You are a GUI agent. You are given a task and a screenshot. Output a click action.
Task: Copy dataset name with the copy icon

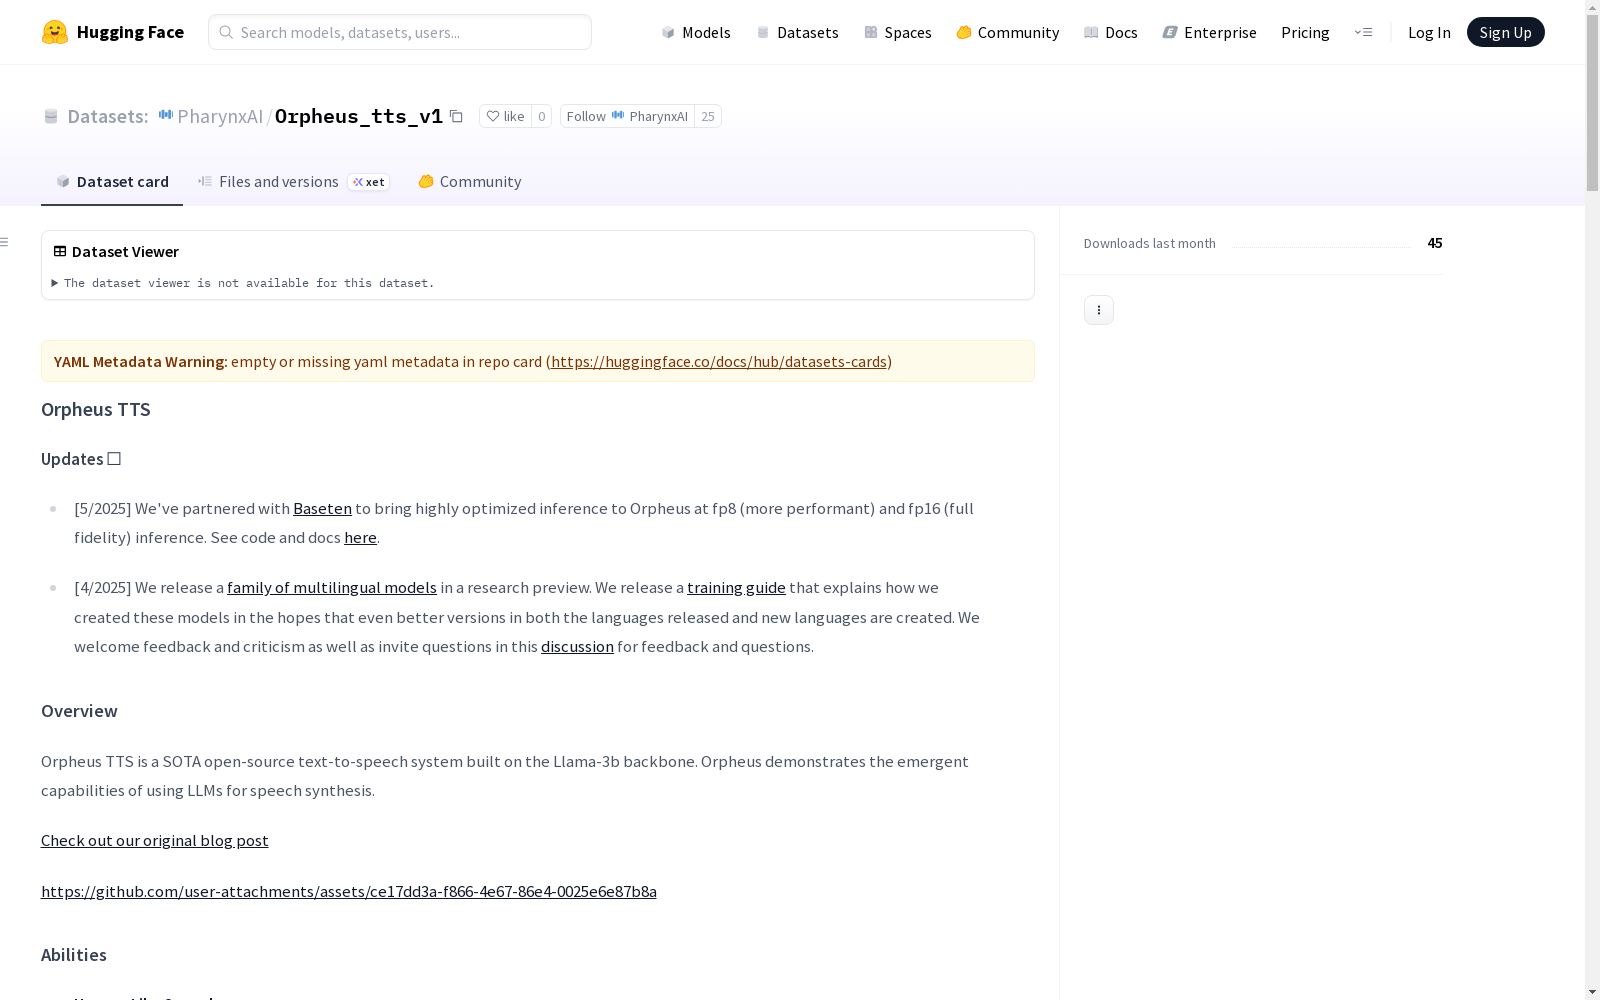[456, 117]
